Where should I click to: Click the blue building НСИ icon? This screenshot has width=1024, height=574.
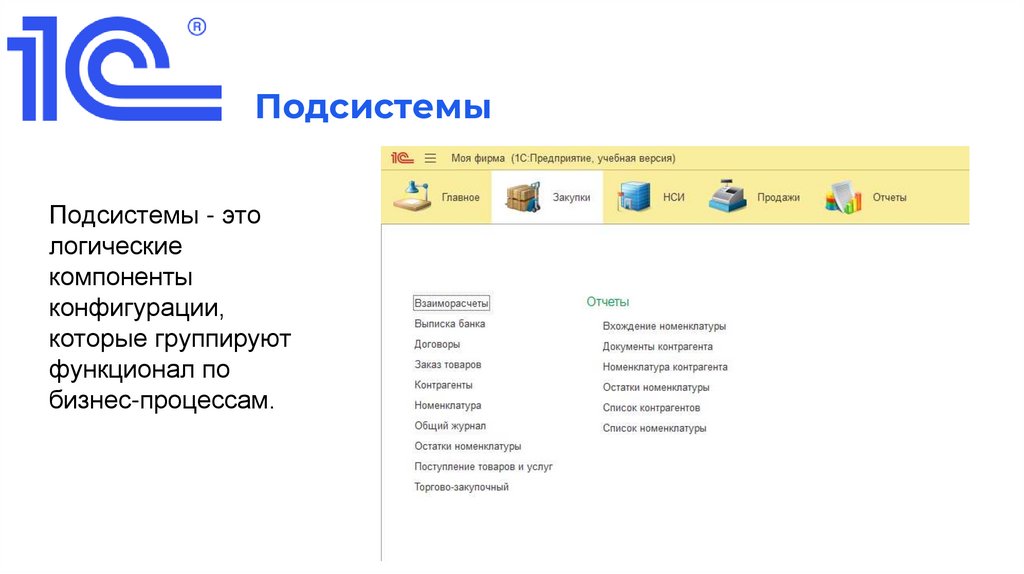pyautogui.click(x=634, y=197)
